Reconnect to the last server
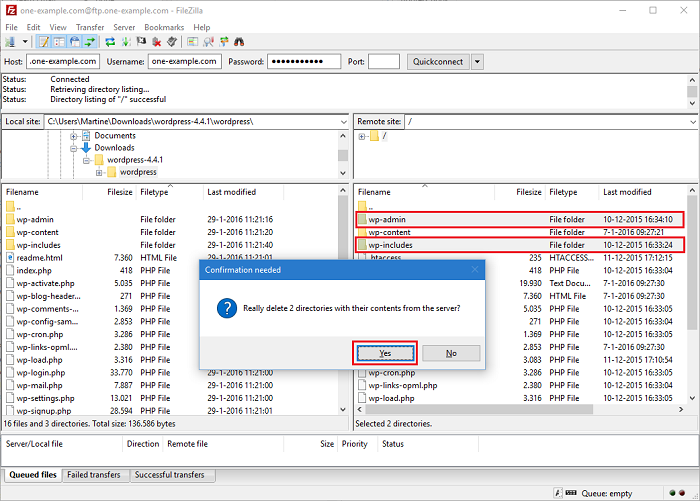This screenshot has height=501, width=700. 172,42
